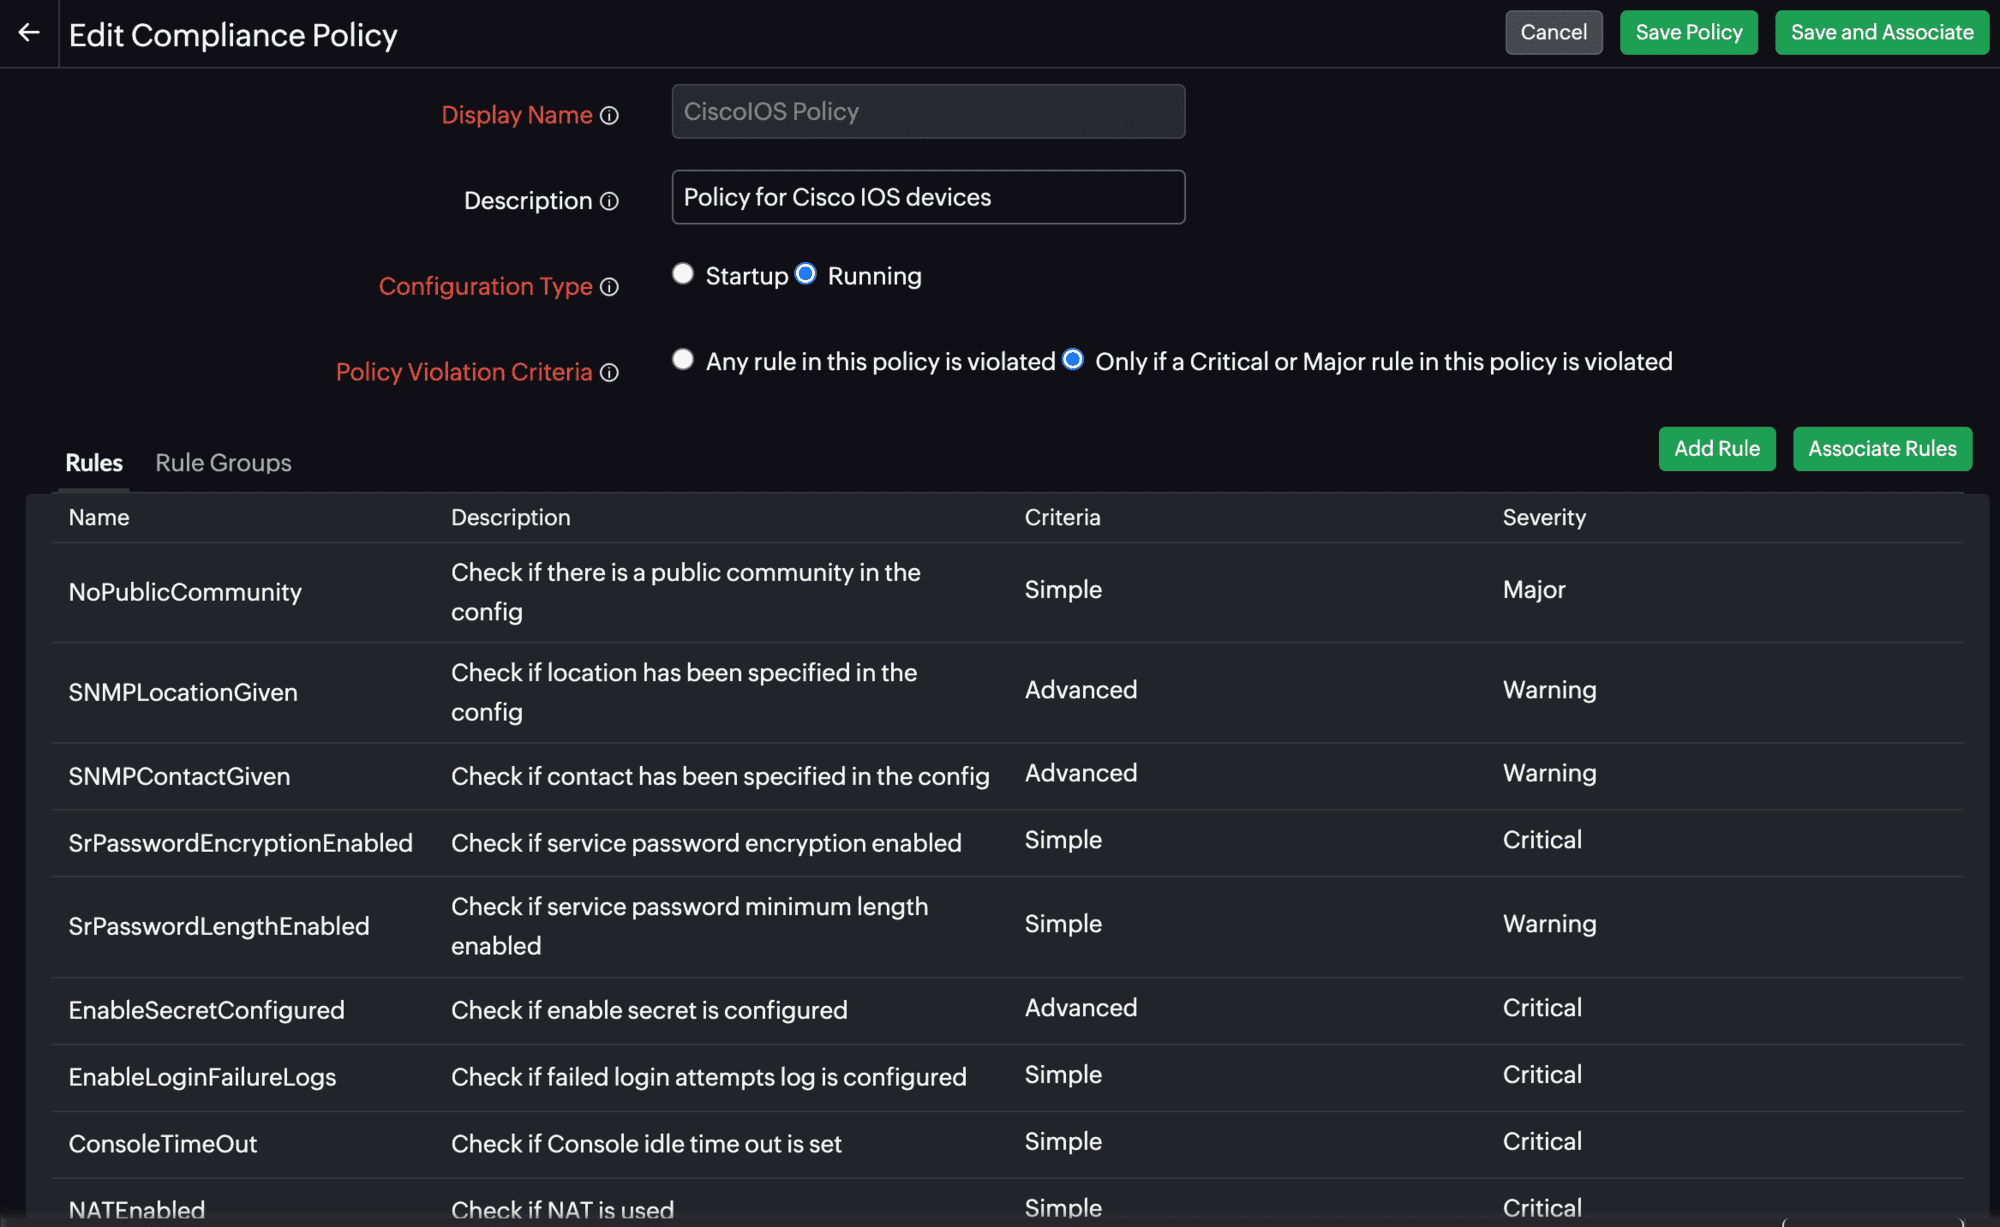Click the back arrow icon
The height and width of the screenshot is (1227, 2000).
pos(29,33)
